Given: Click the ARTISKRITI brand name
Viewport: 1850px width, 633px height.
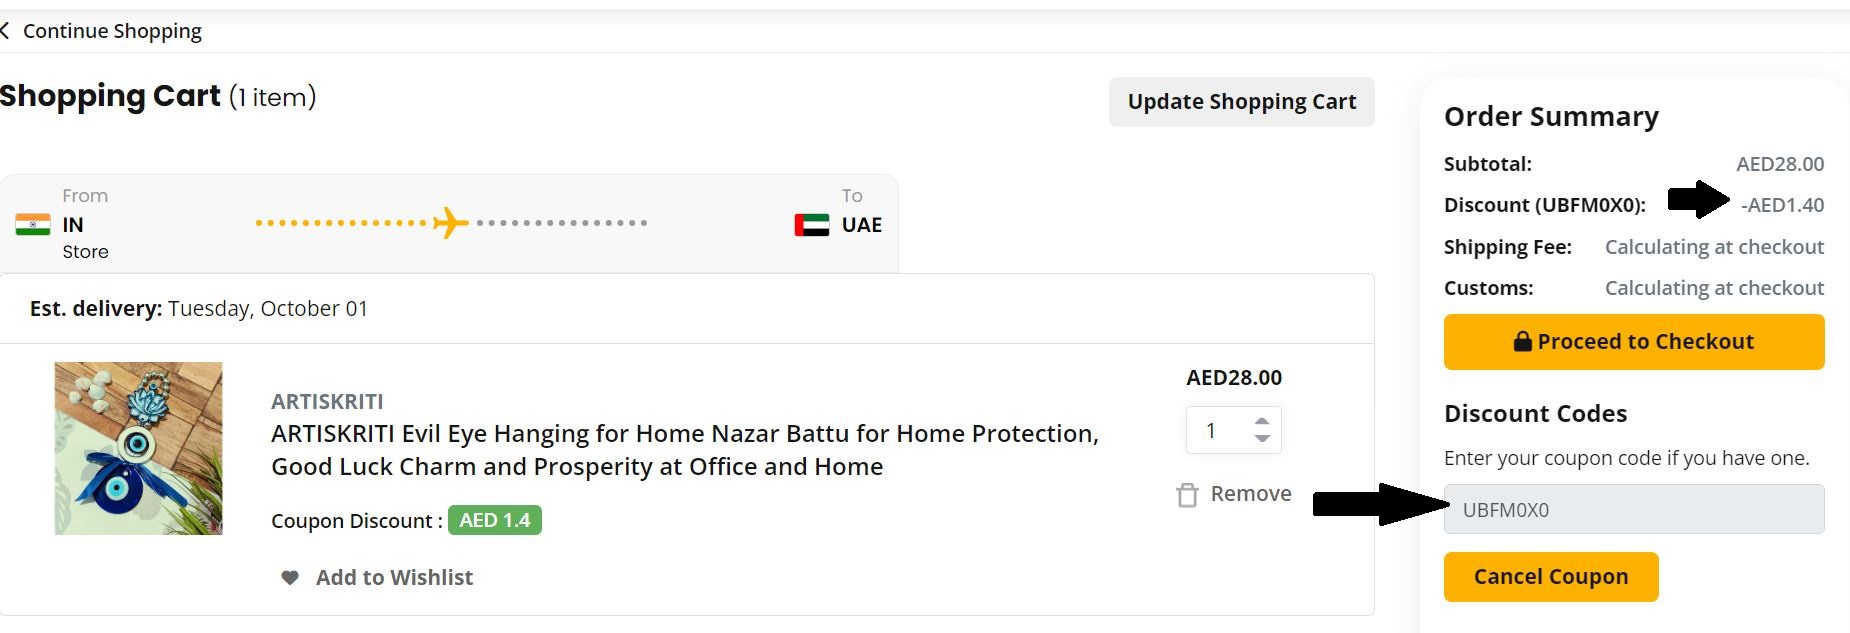Looking at the screenshot, I should pyautogui.click(x=326, y=401).
